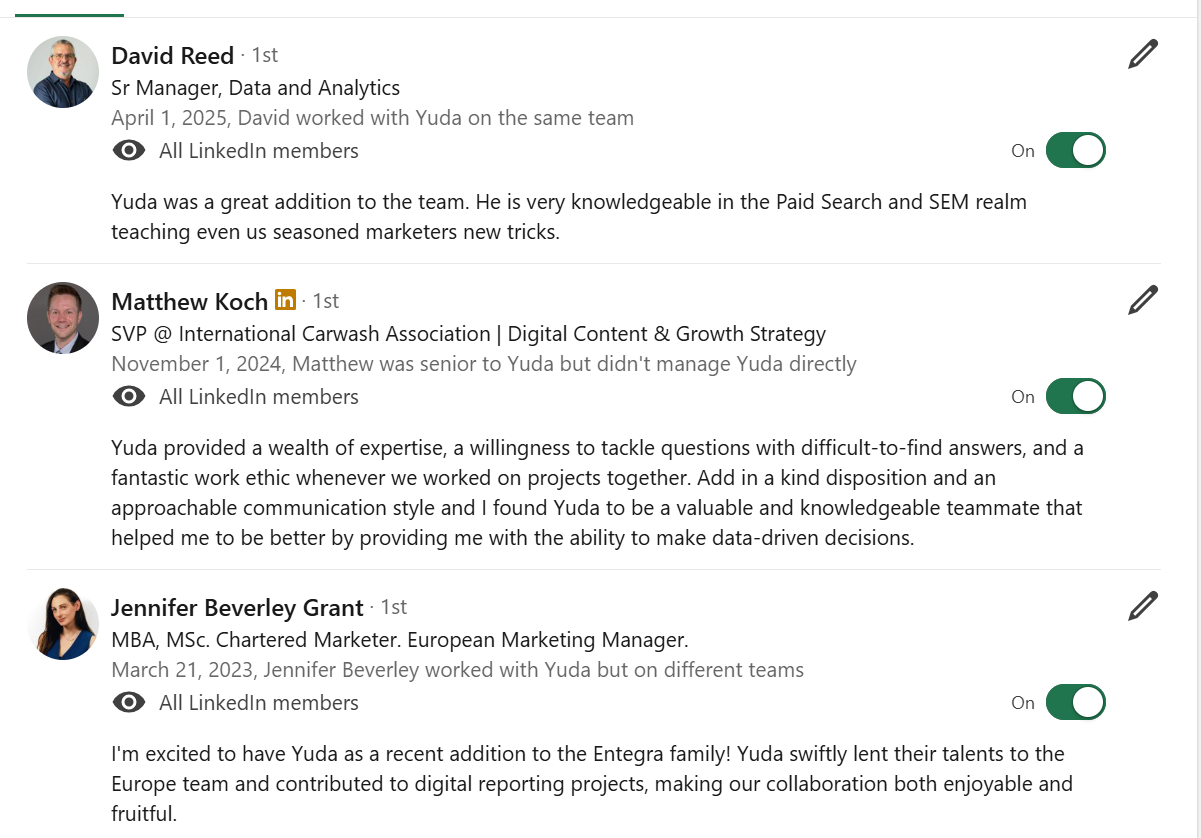The height and width of the screenshot is (838, 1201).
Task: Open David Reed's name link
Action: [x=172, y=55]
